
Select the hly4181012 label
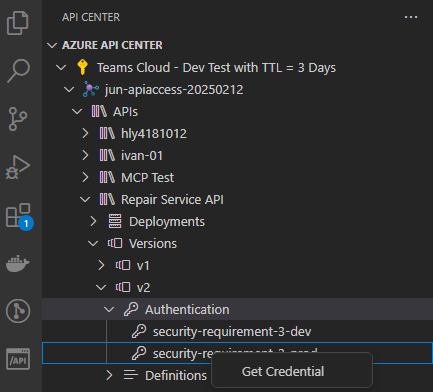click(x=154, y=134)
